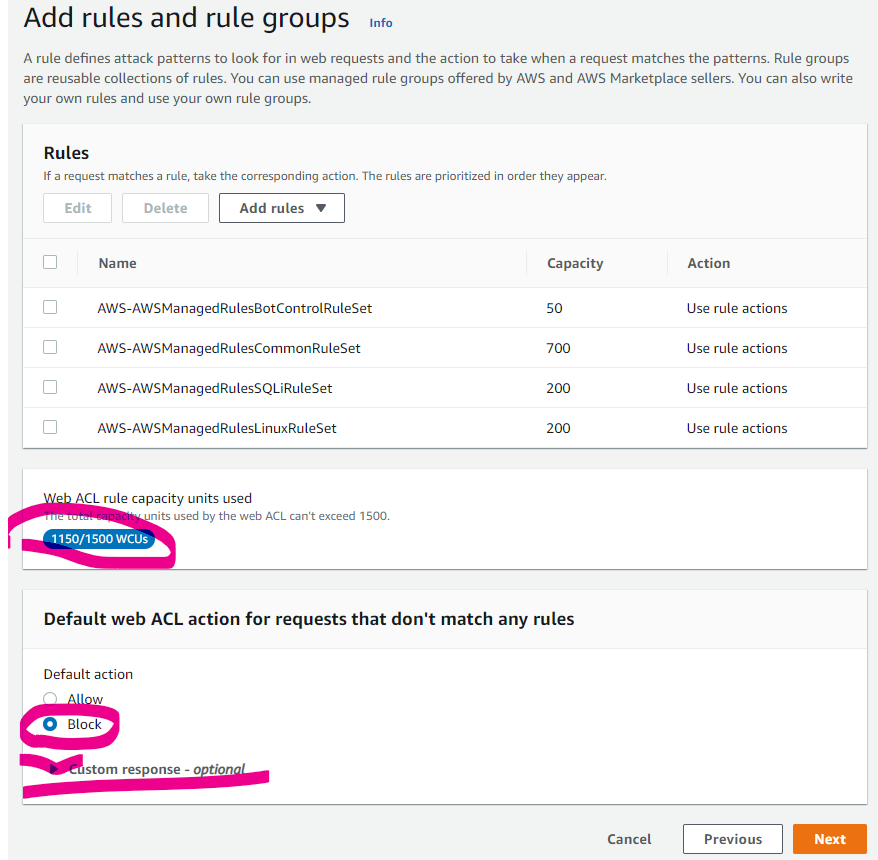
Task: Click the capacity value 50
Action: coord(554,309)
